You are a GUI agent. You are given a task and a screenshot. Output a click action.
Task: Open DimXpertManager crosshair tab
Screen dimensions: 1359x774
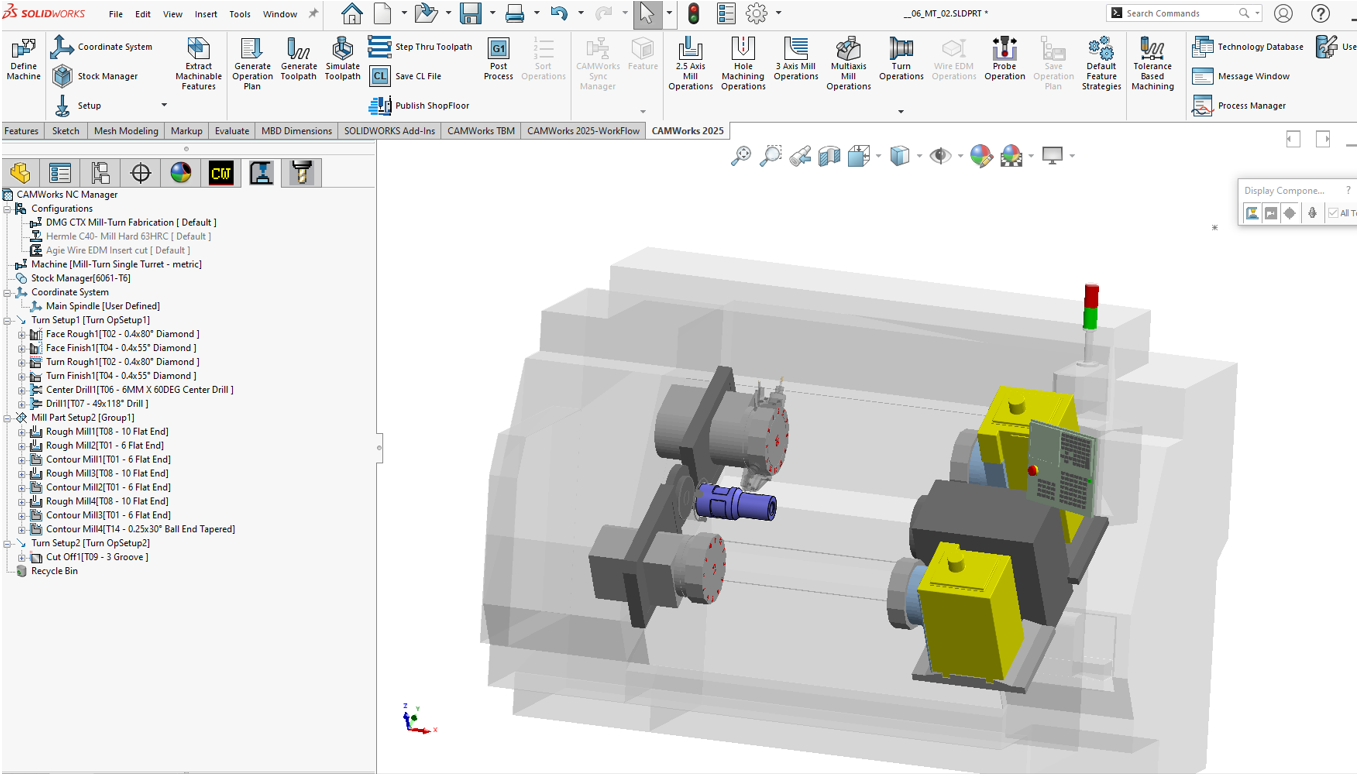point(141,173)
